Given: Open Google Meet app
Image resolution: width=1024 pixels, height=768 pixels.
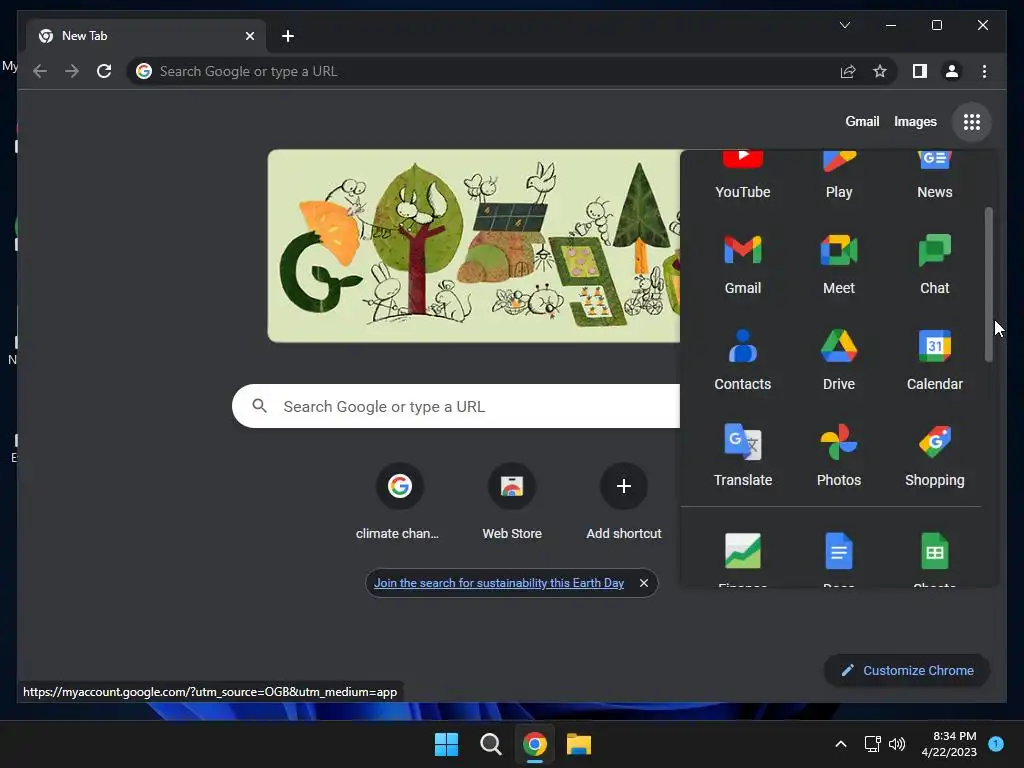Looking at the screenshot, I should pos(839,264).
